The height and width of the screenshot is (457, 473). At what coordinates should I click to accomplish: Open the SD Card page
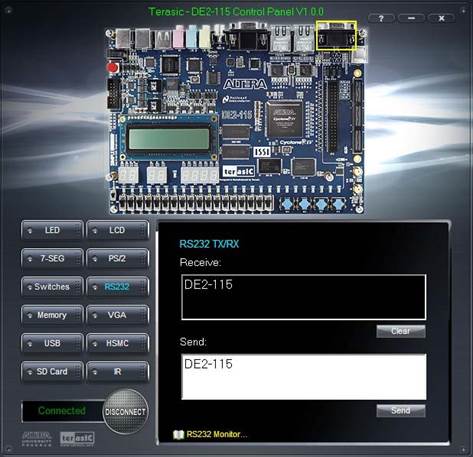[52, 371]
